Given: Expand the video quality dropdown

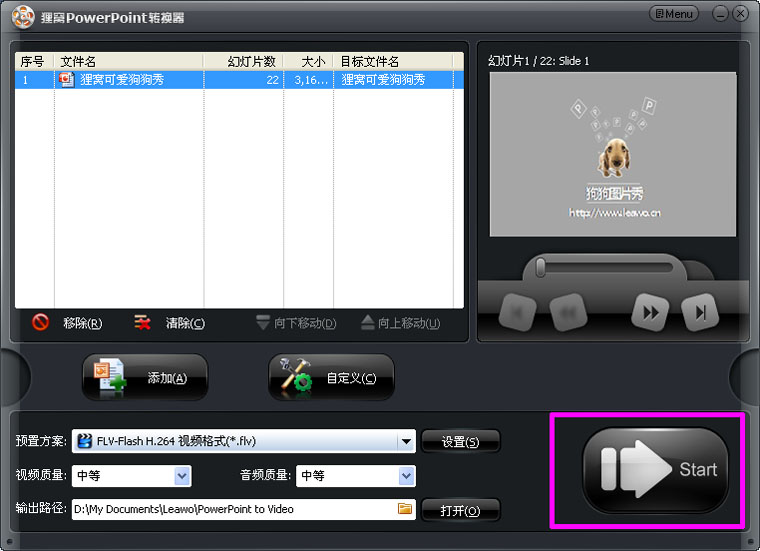Looking at the screenshot, I should pyautogui.click(x=182, y=476).
